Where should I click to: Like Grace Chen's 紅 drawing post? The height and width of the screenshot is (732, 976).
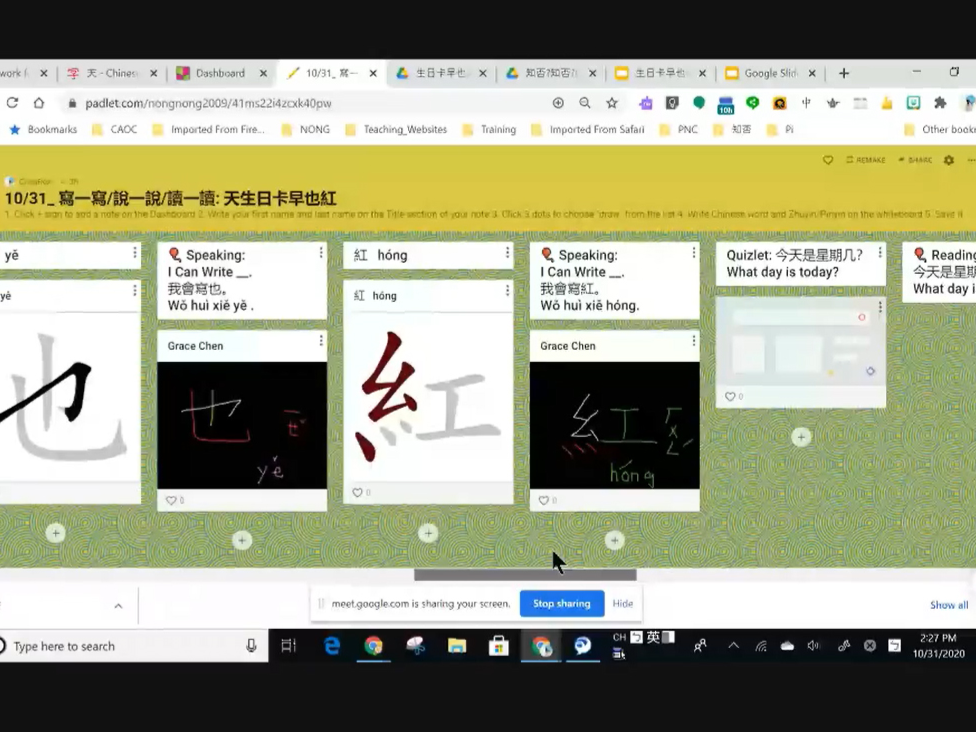[544, 500]
